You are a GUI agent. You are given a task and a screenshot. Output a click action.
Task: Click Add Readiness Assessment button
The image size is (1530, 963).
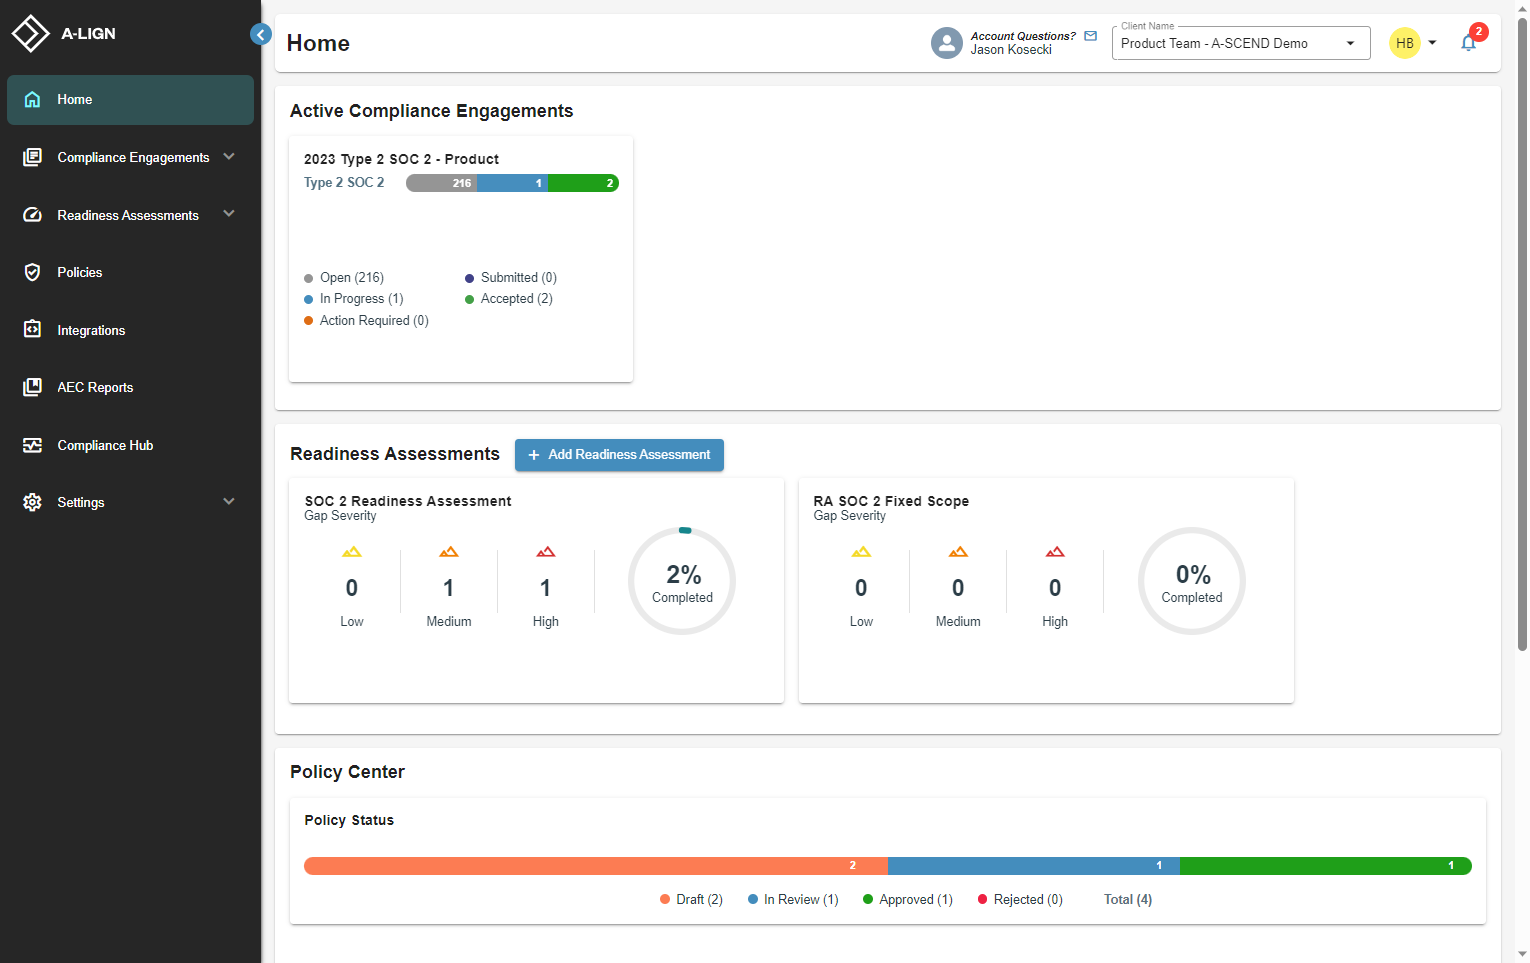tap(619, 454)
